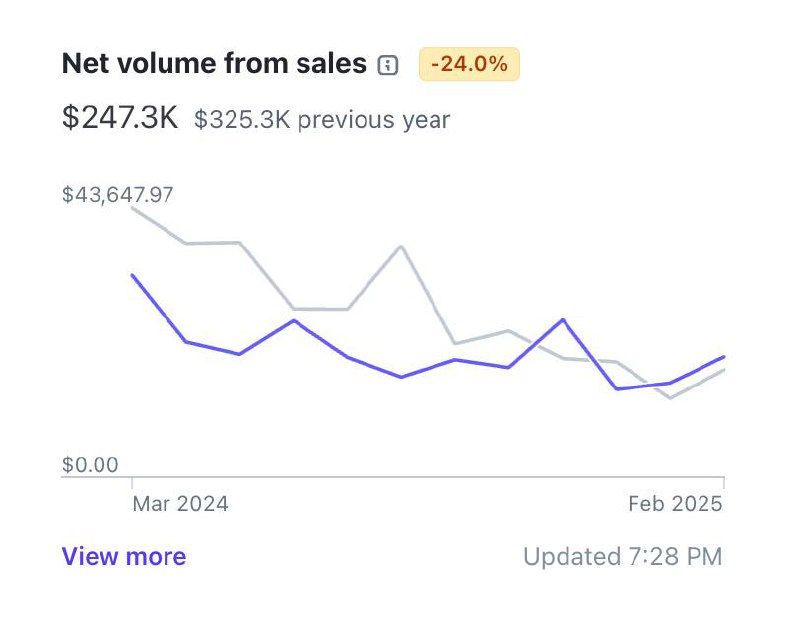Click the gray line's final data point
The height and width of the screenshot is (633, 800).
[723, 371]
